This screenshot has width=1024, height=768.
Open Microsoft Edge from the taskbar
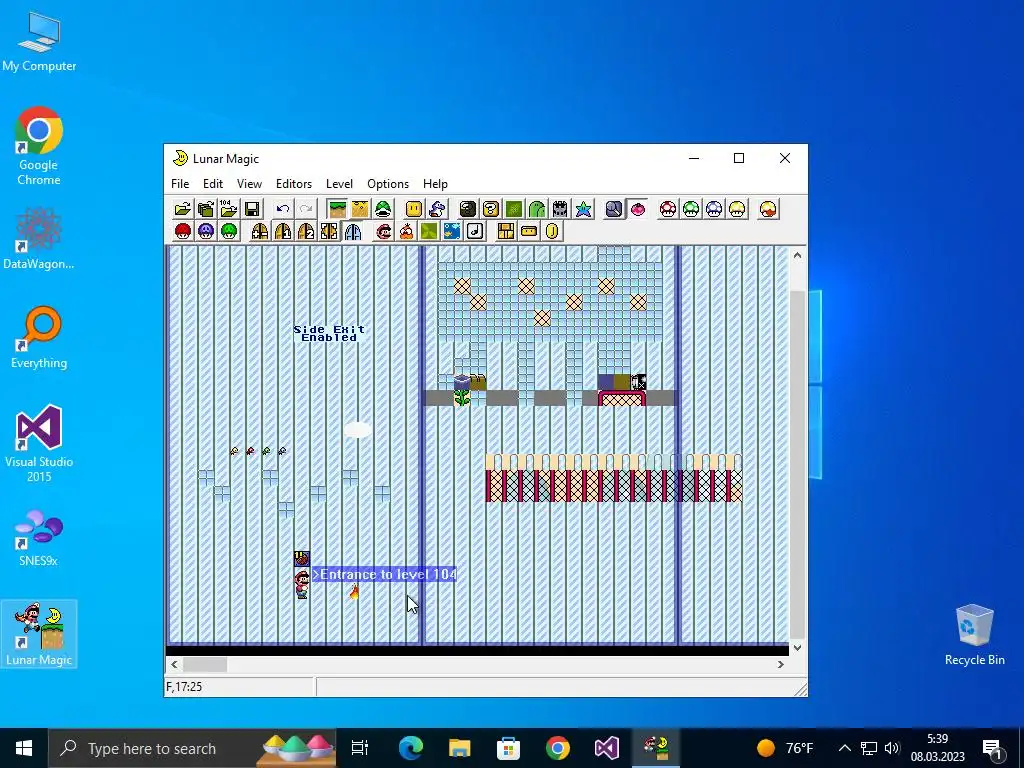click(411, 748)
